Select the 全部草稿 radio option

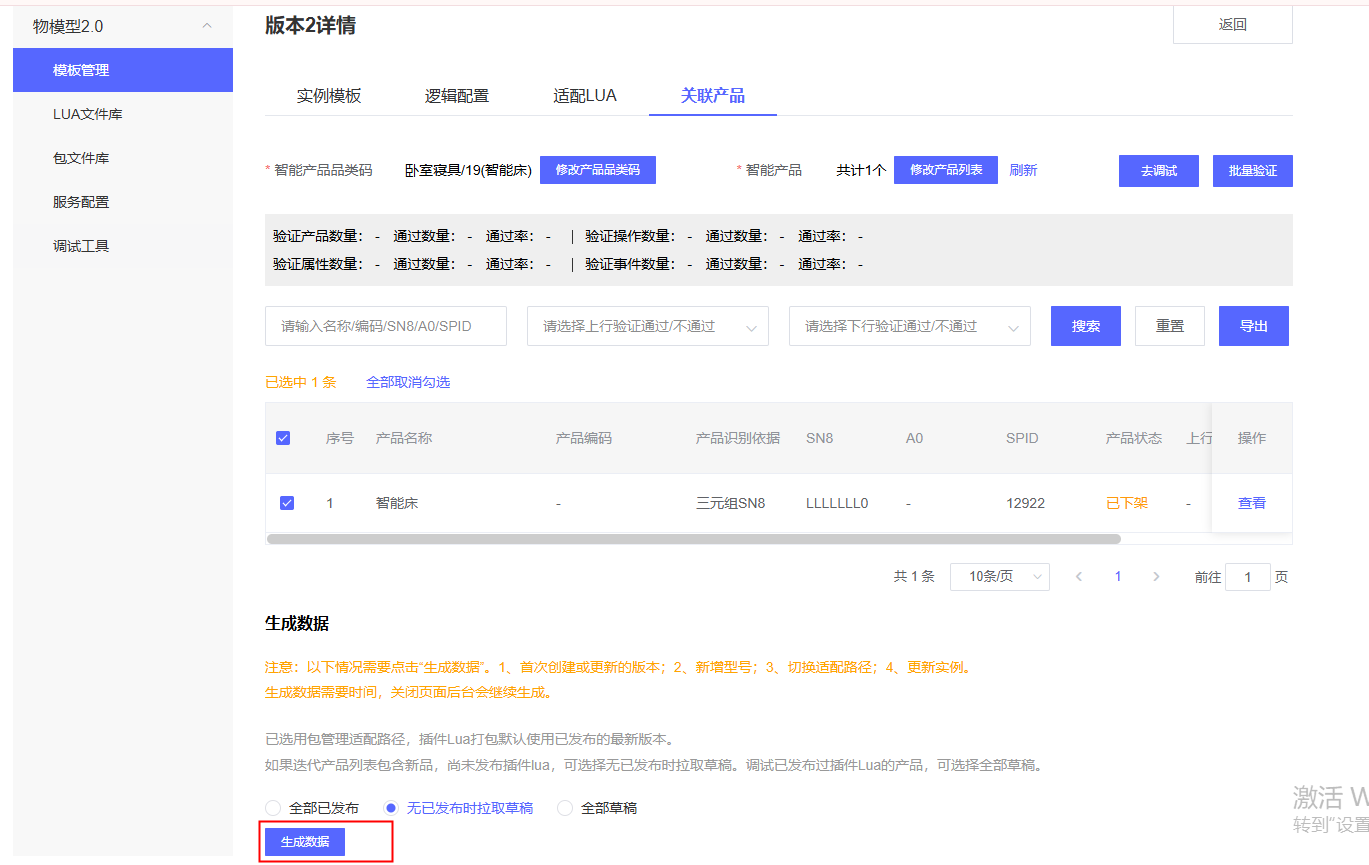(x=598, y=808)
